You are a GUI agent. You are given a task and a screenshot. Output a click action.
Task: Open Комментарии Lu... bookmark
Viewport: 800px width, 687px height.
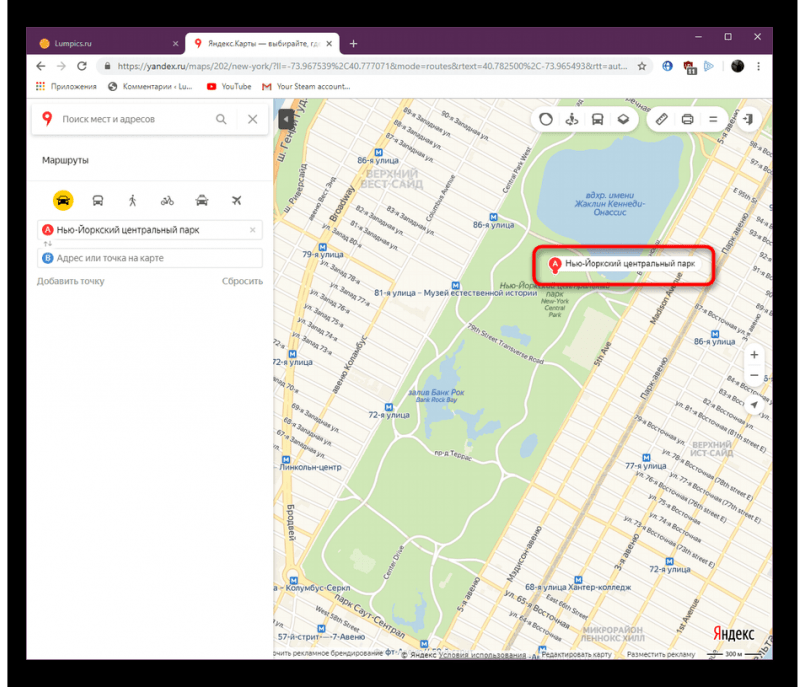tap(151, 87)
